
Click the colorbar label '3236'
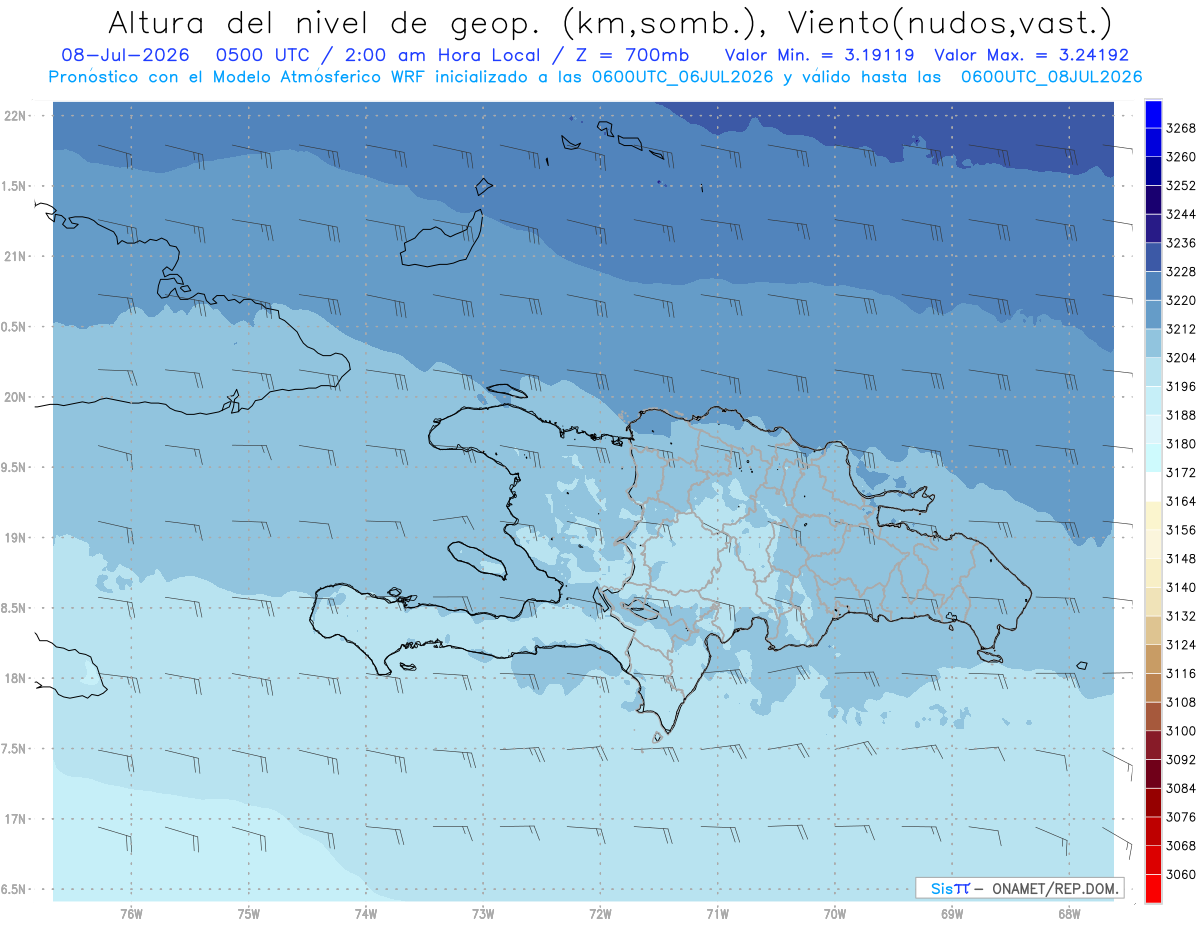click(1181, 242)
